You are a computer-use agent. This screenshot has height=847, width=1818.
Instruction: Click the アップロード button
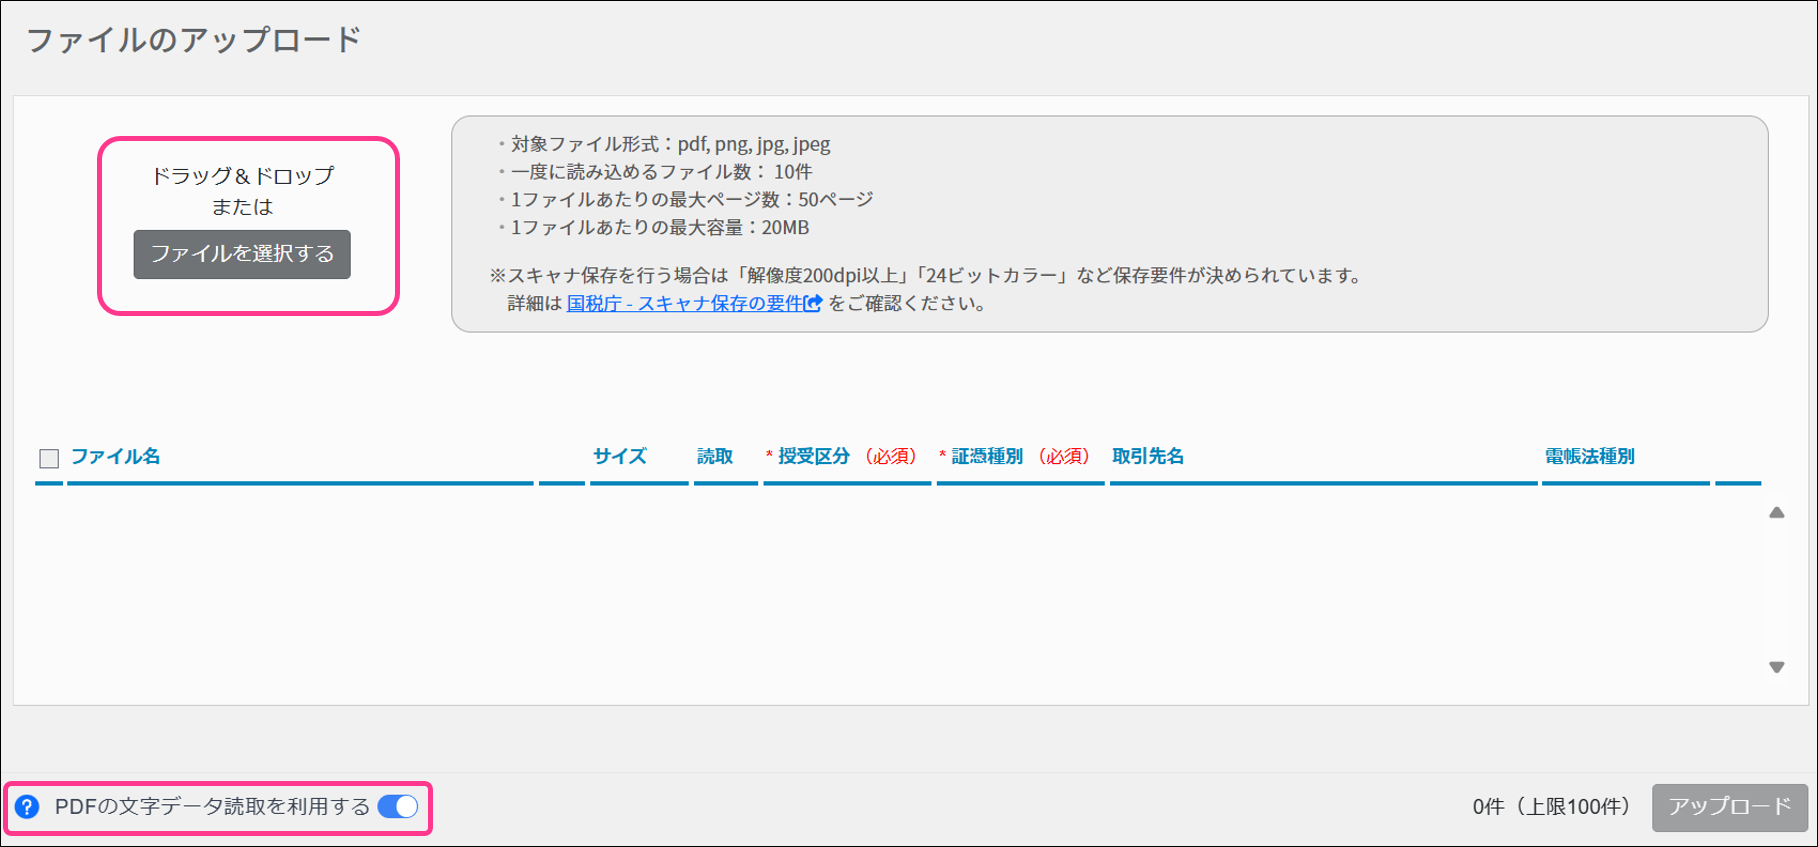point(1730,807)
